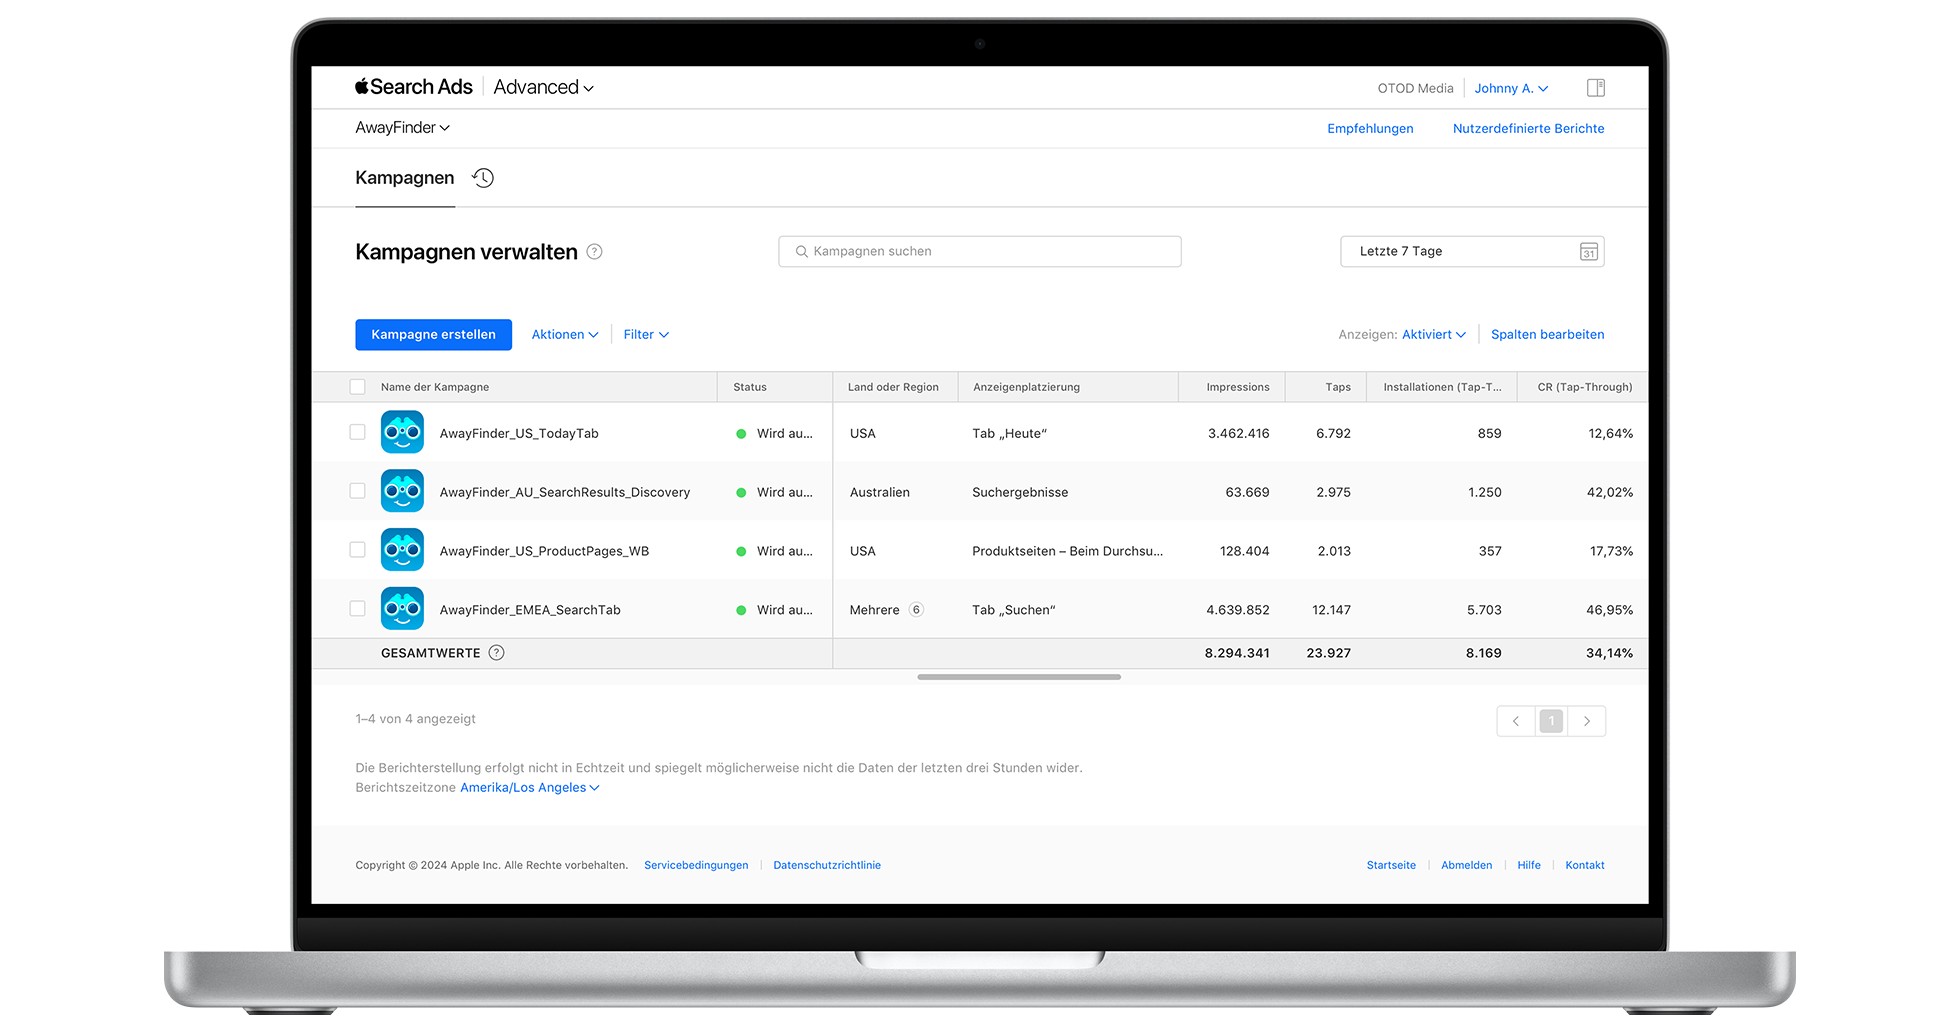Sort by Anzeigenplatzierung column header
1960x1024 pixels.
1026,387
